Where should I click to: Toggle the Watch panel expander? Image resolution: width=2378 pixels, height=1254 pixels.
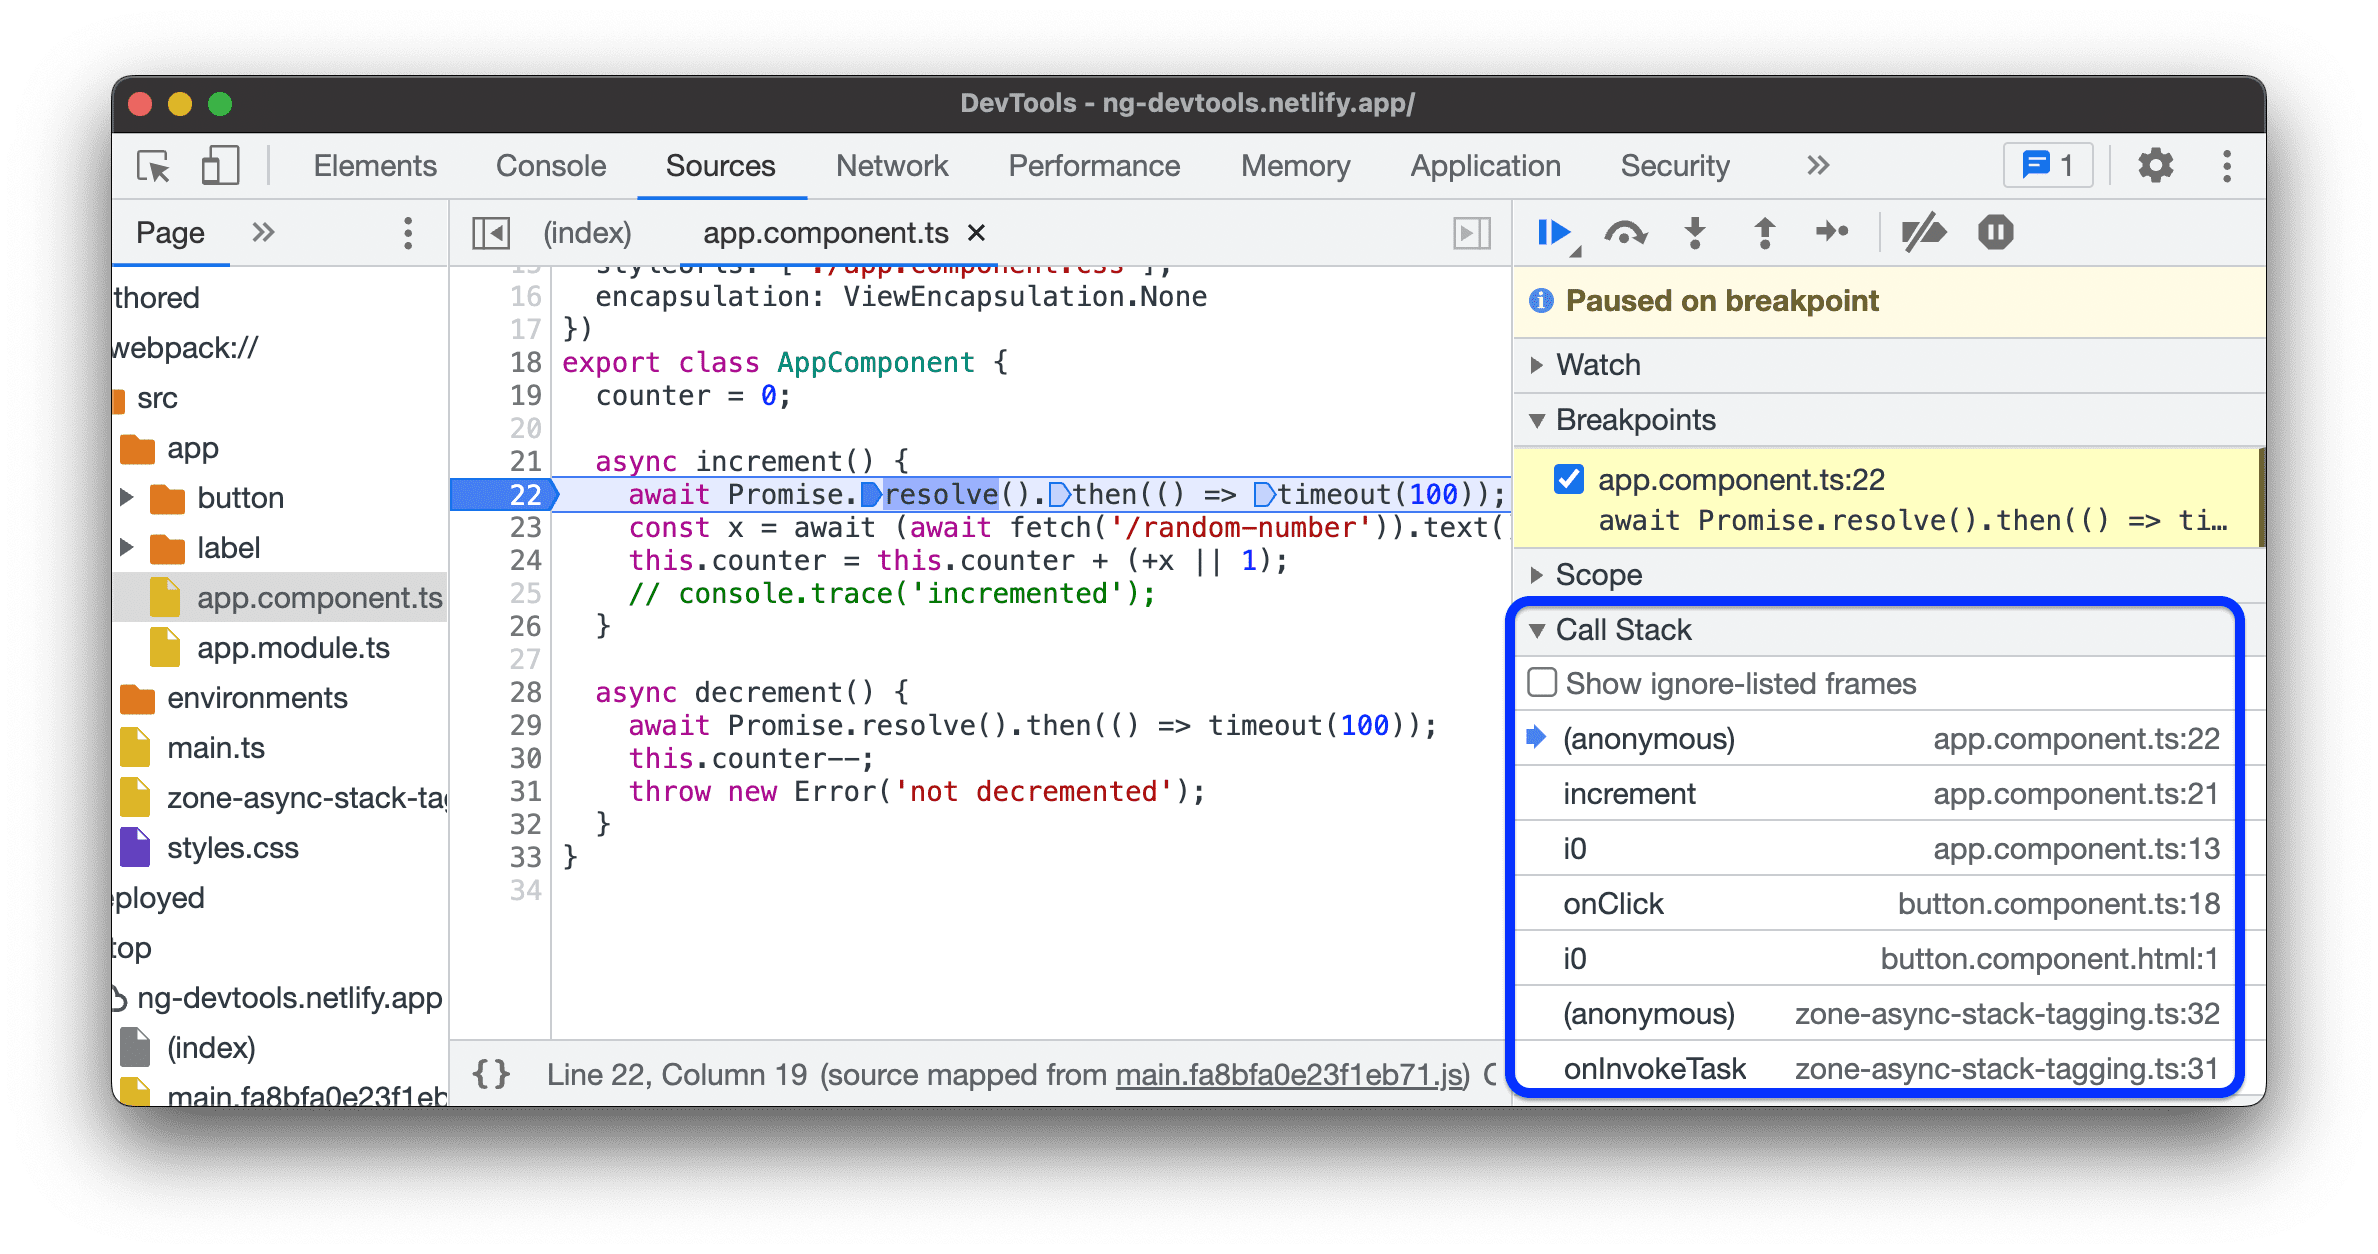click(1548, 365)
